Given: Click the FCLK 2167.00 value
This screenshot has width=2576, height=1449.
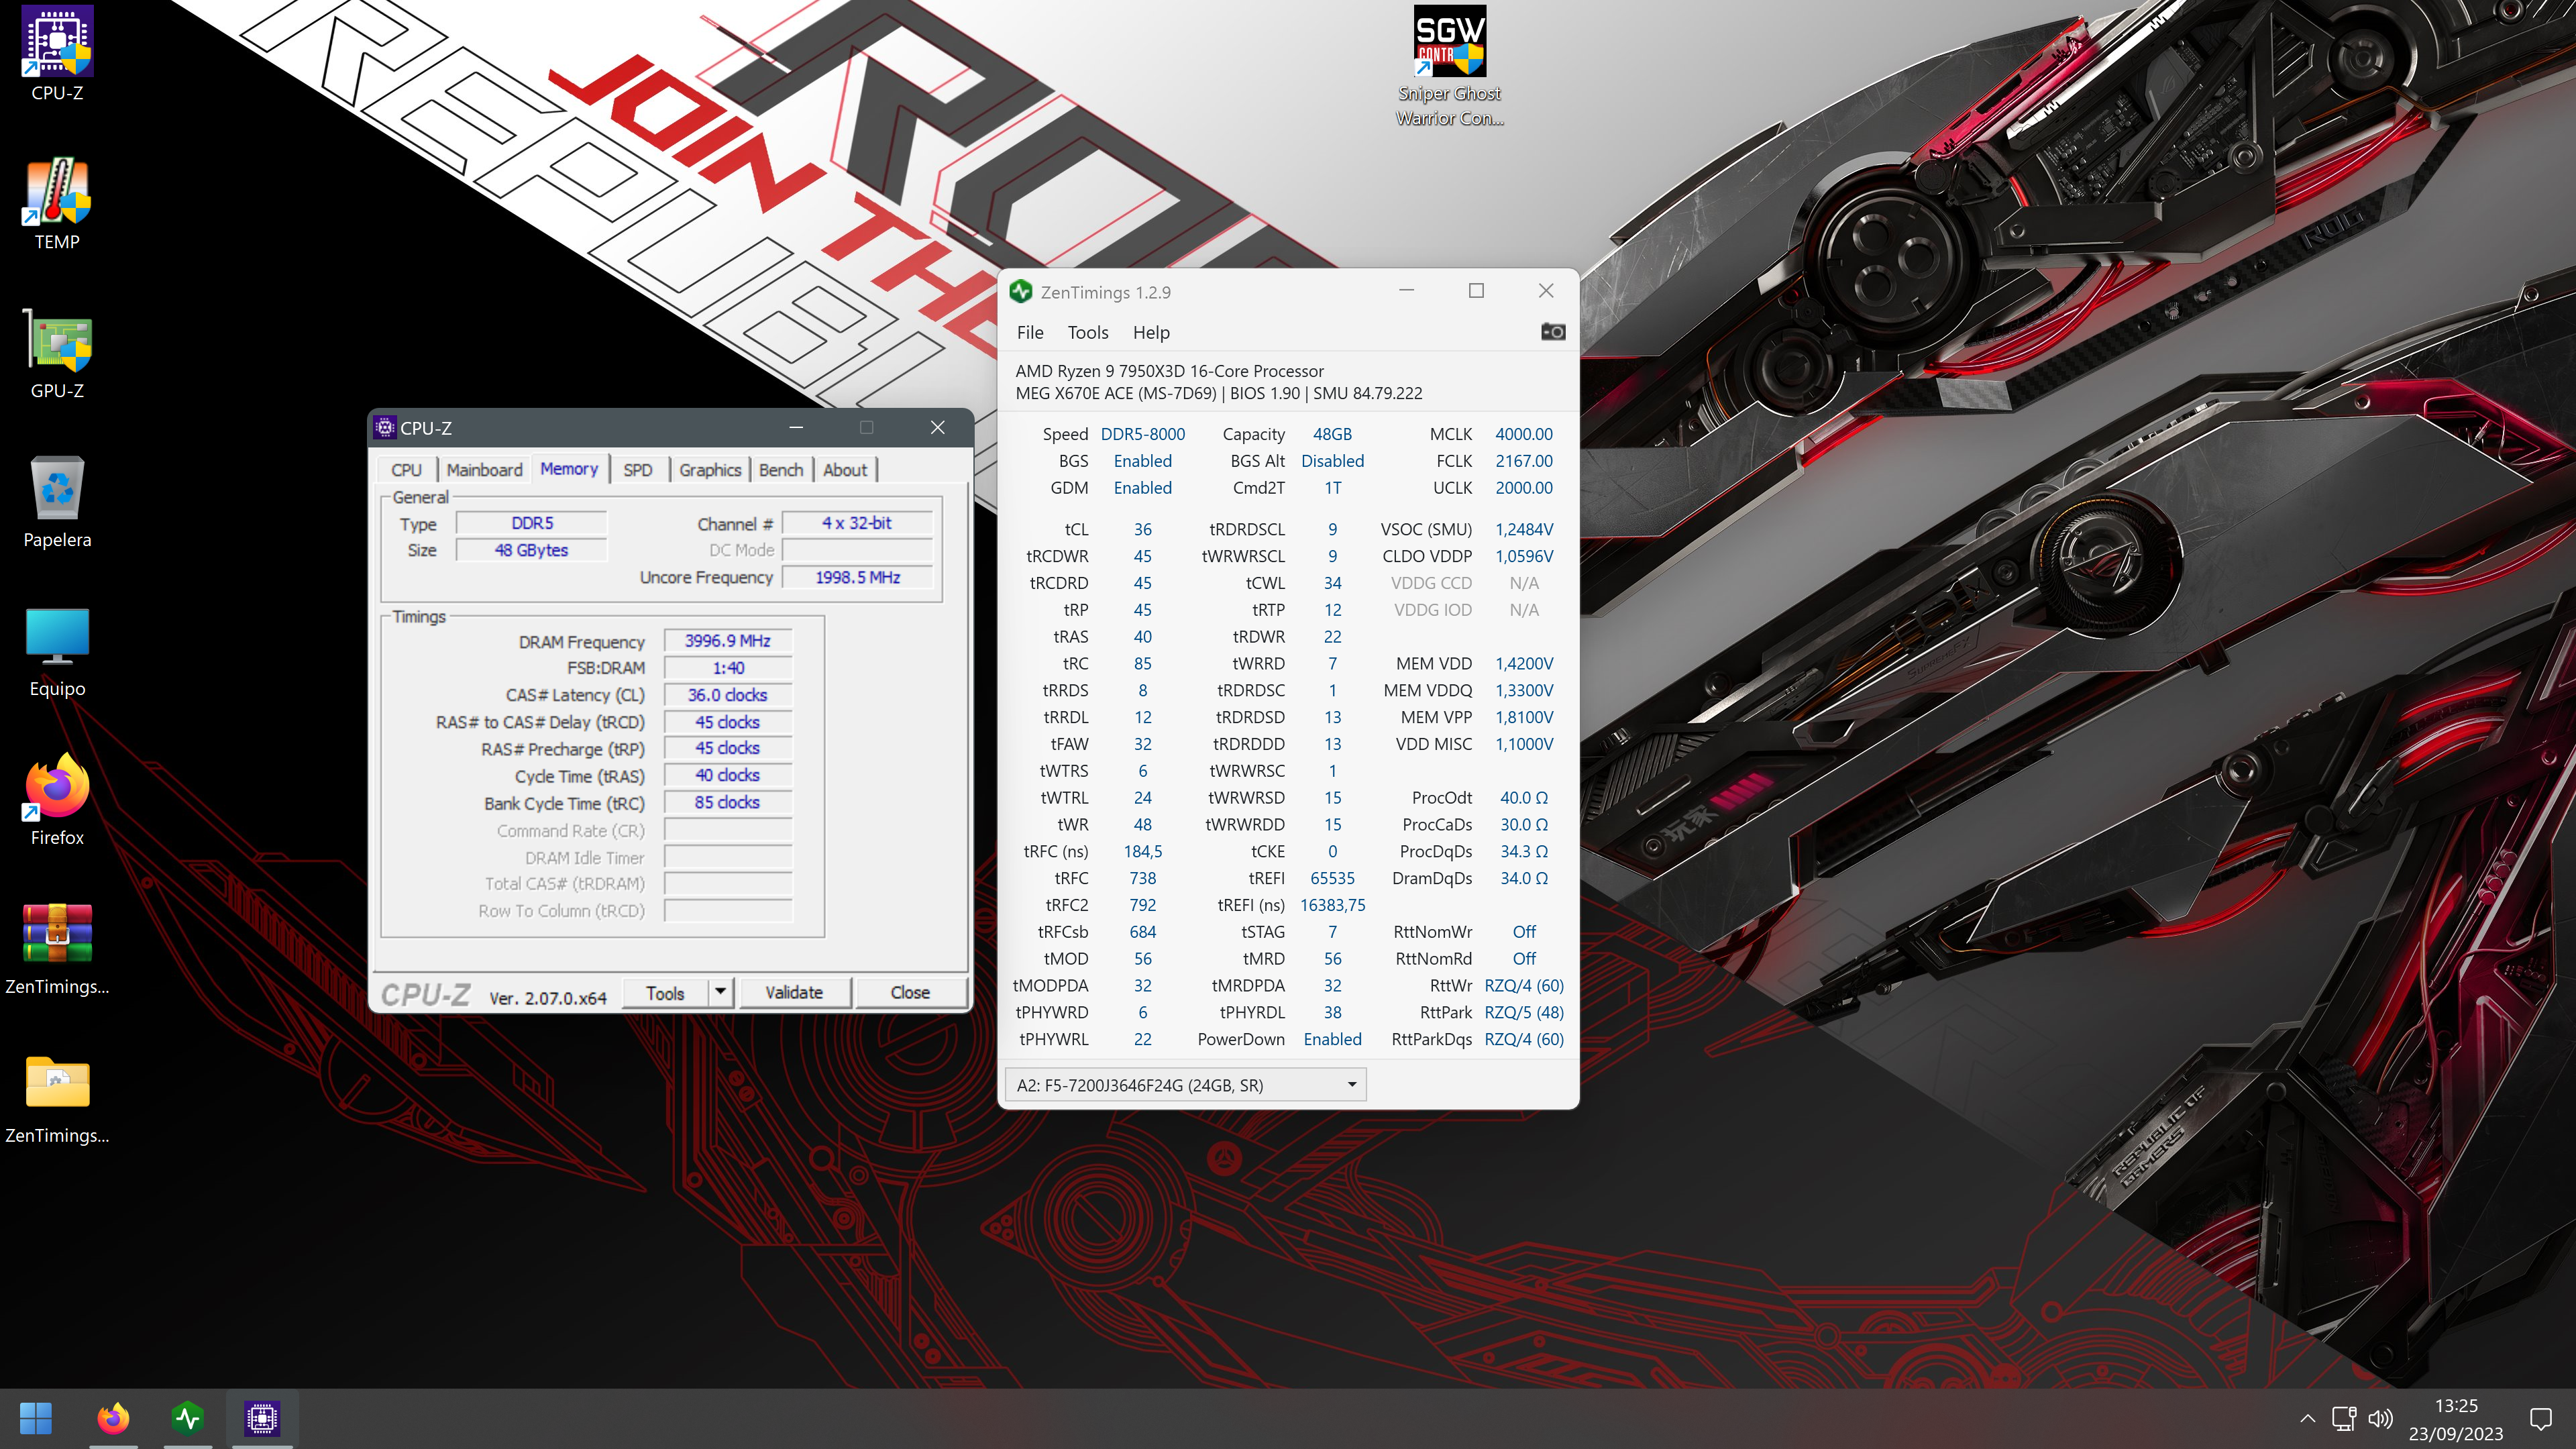Looking at the screenshot, I should click(1523, 461).
